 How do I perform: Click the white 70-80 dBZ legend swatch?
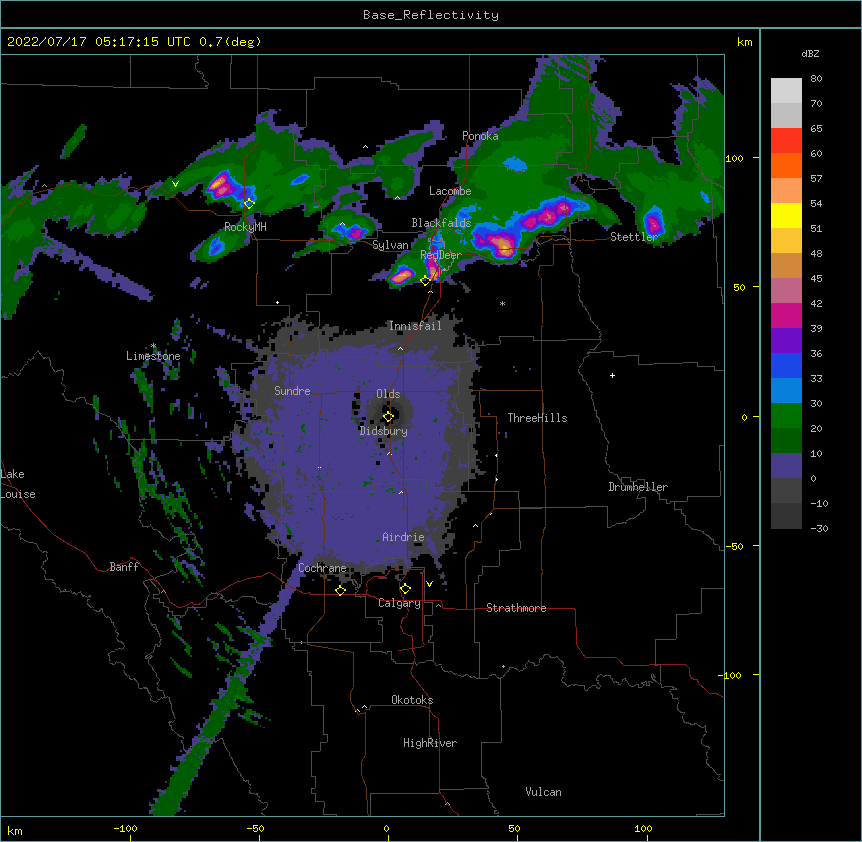click(x=786, y=91)
